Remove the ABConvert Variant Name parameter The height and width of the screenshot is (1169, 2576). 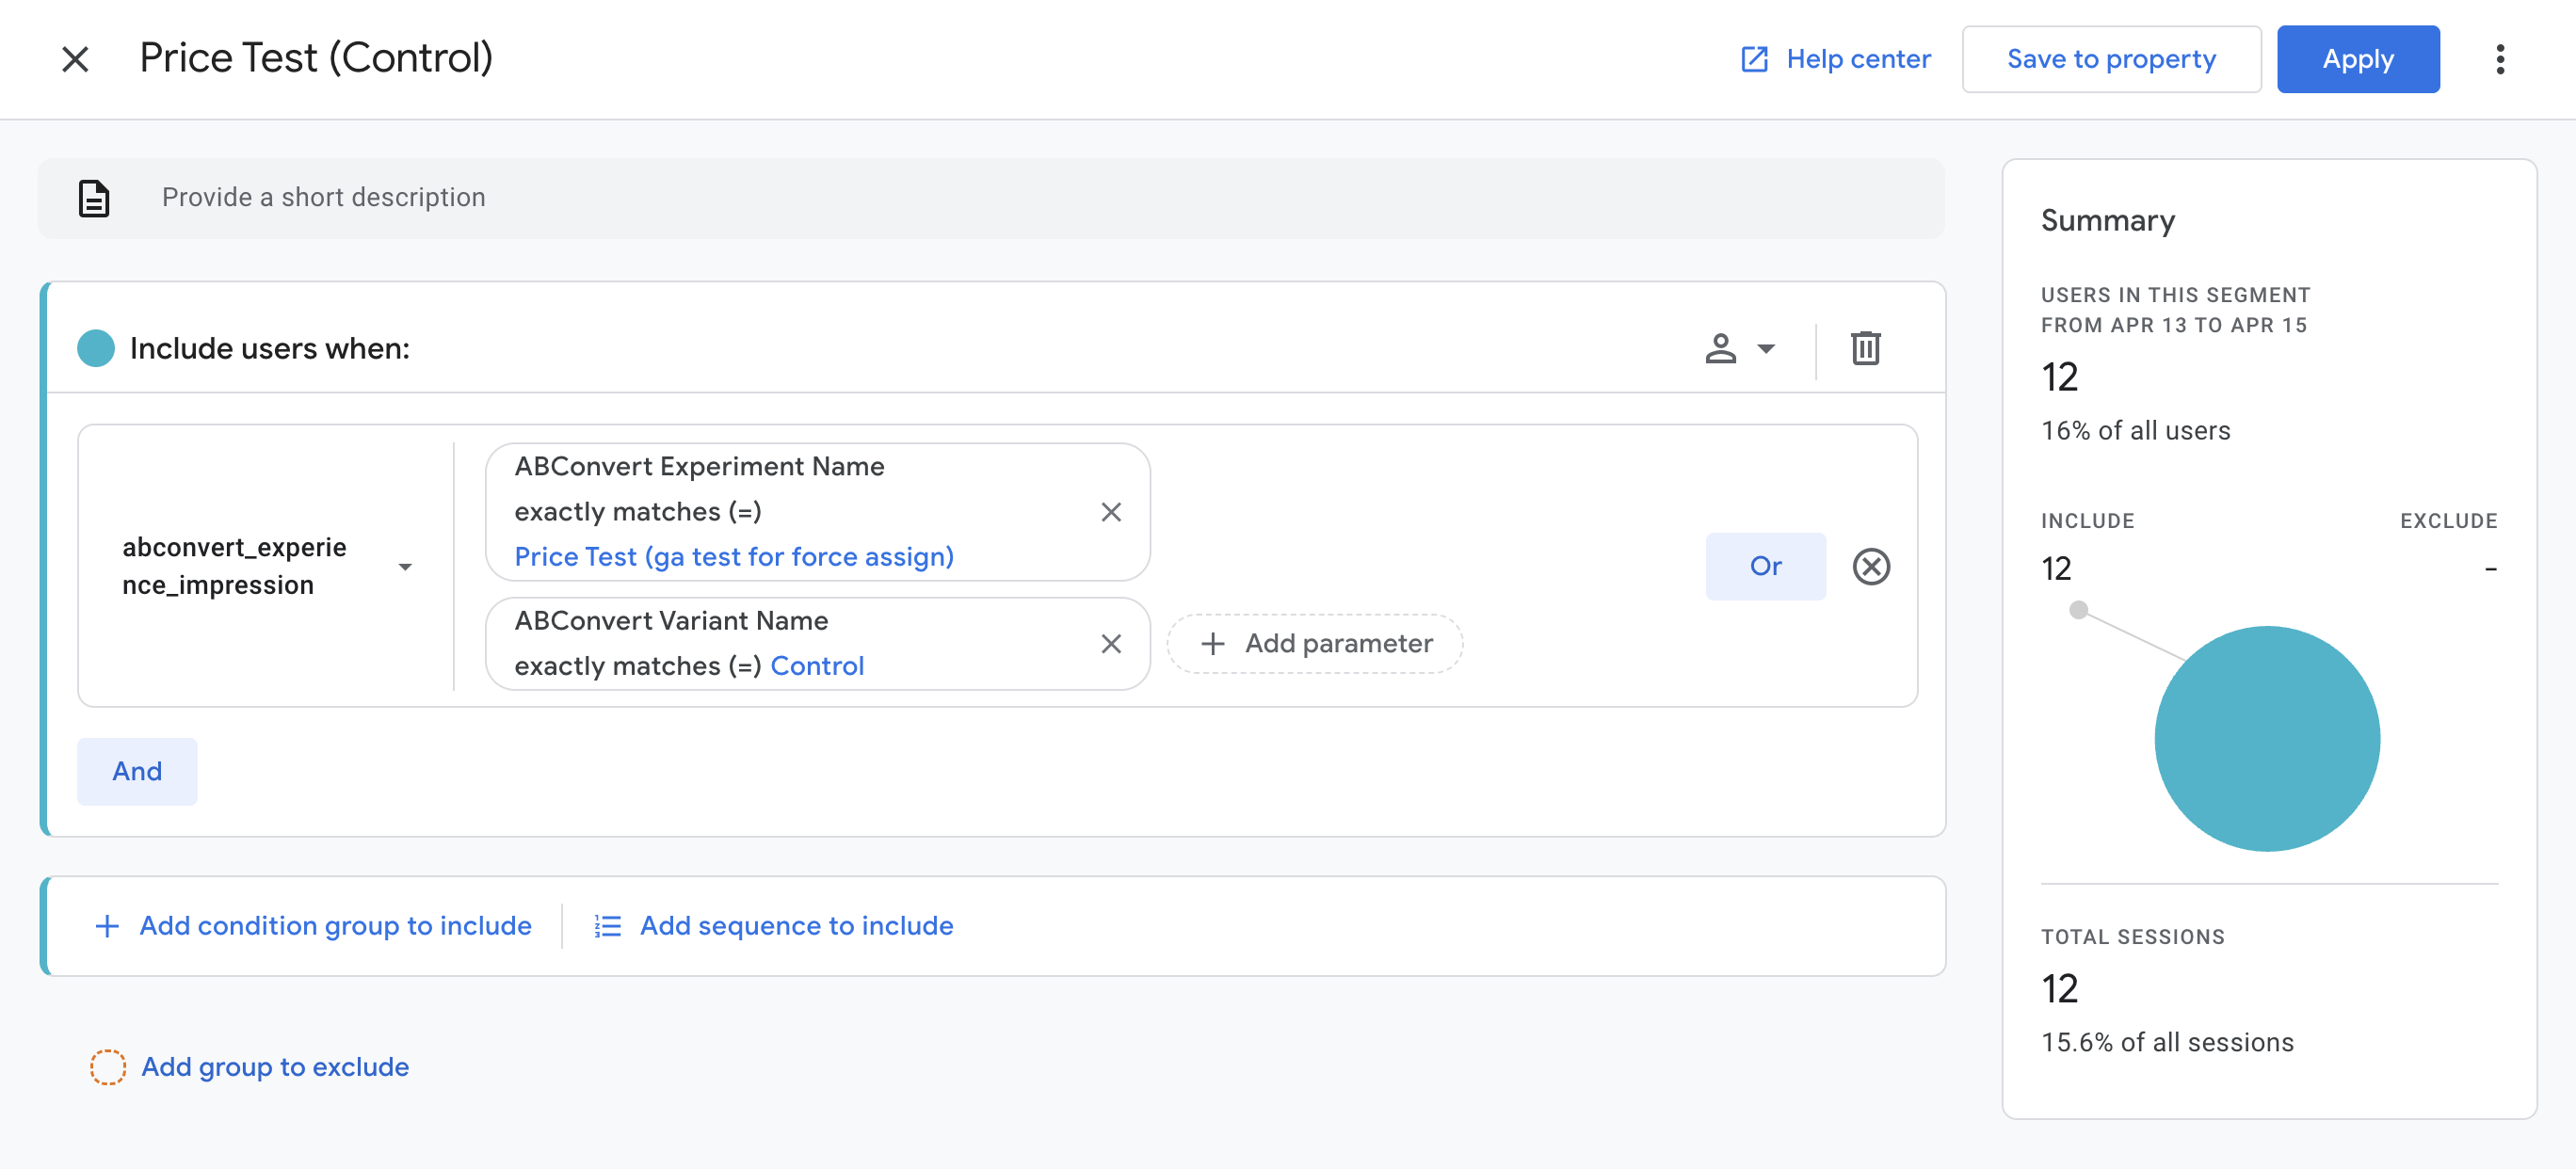(x=1110, y=643)
